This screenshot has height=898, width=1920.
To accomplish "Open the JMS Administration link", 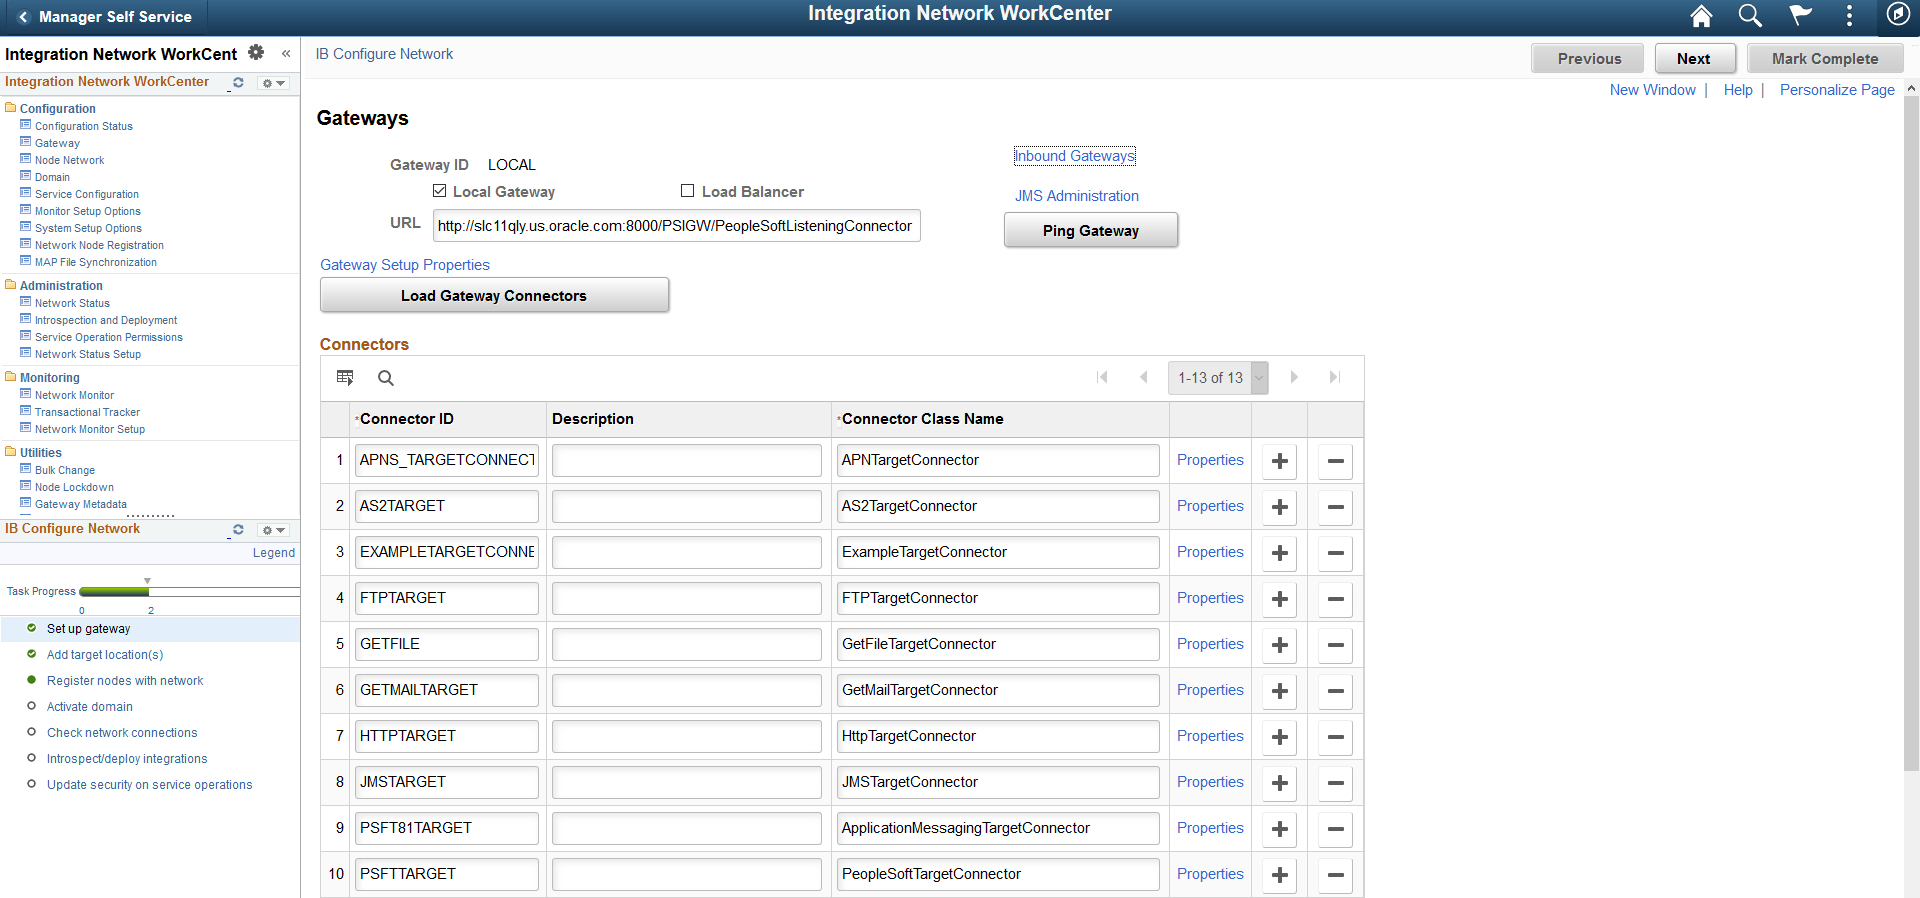I will click(x=1076, y=196).
